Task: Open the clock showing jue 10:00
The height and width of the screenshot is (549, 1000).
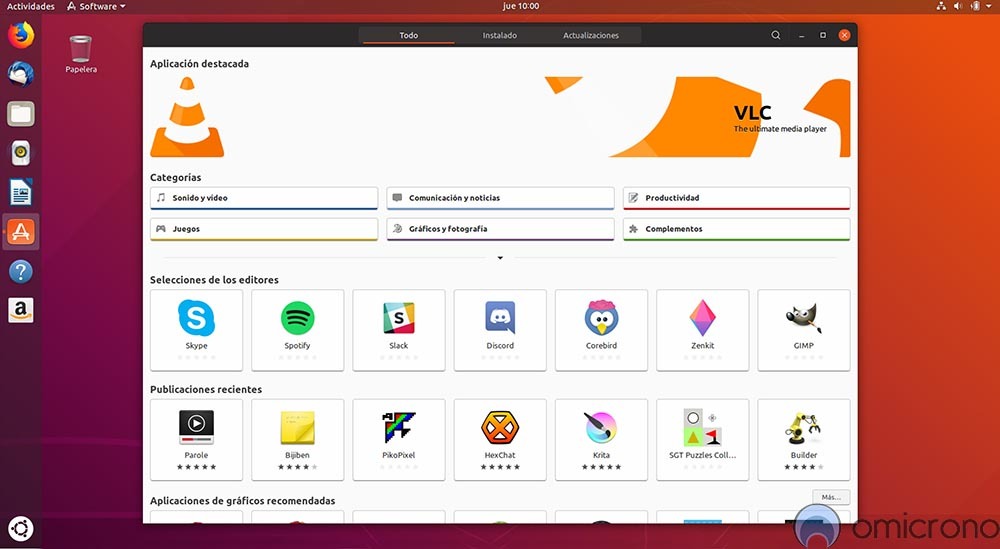Action: coord(521,6)
